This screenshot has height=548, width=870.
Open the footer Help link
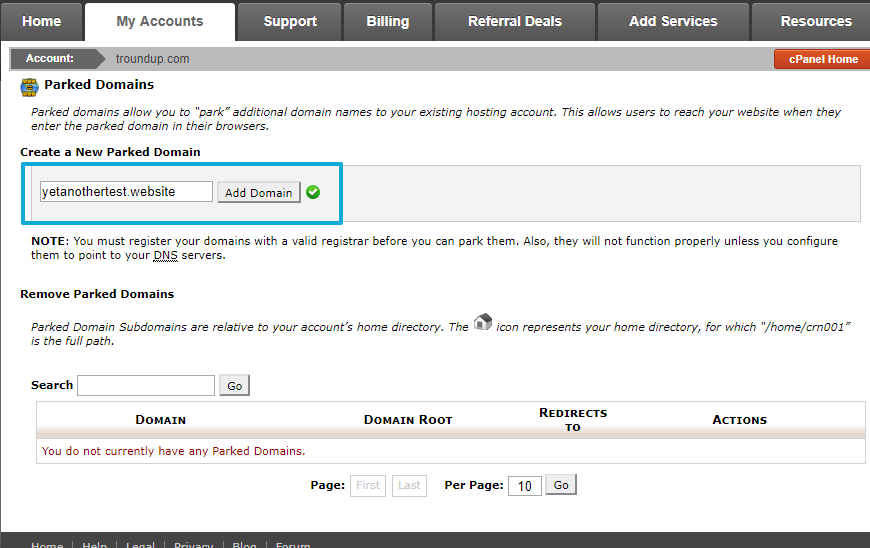click(x=94, y=545)
